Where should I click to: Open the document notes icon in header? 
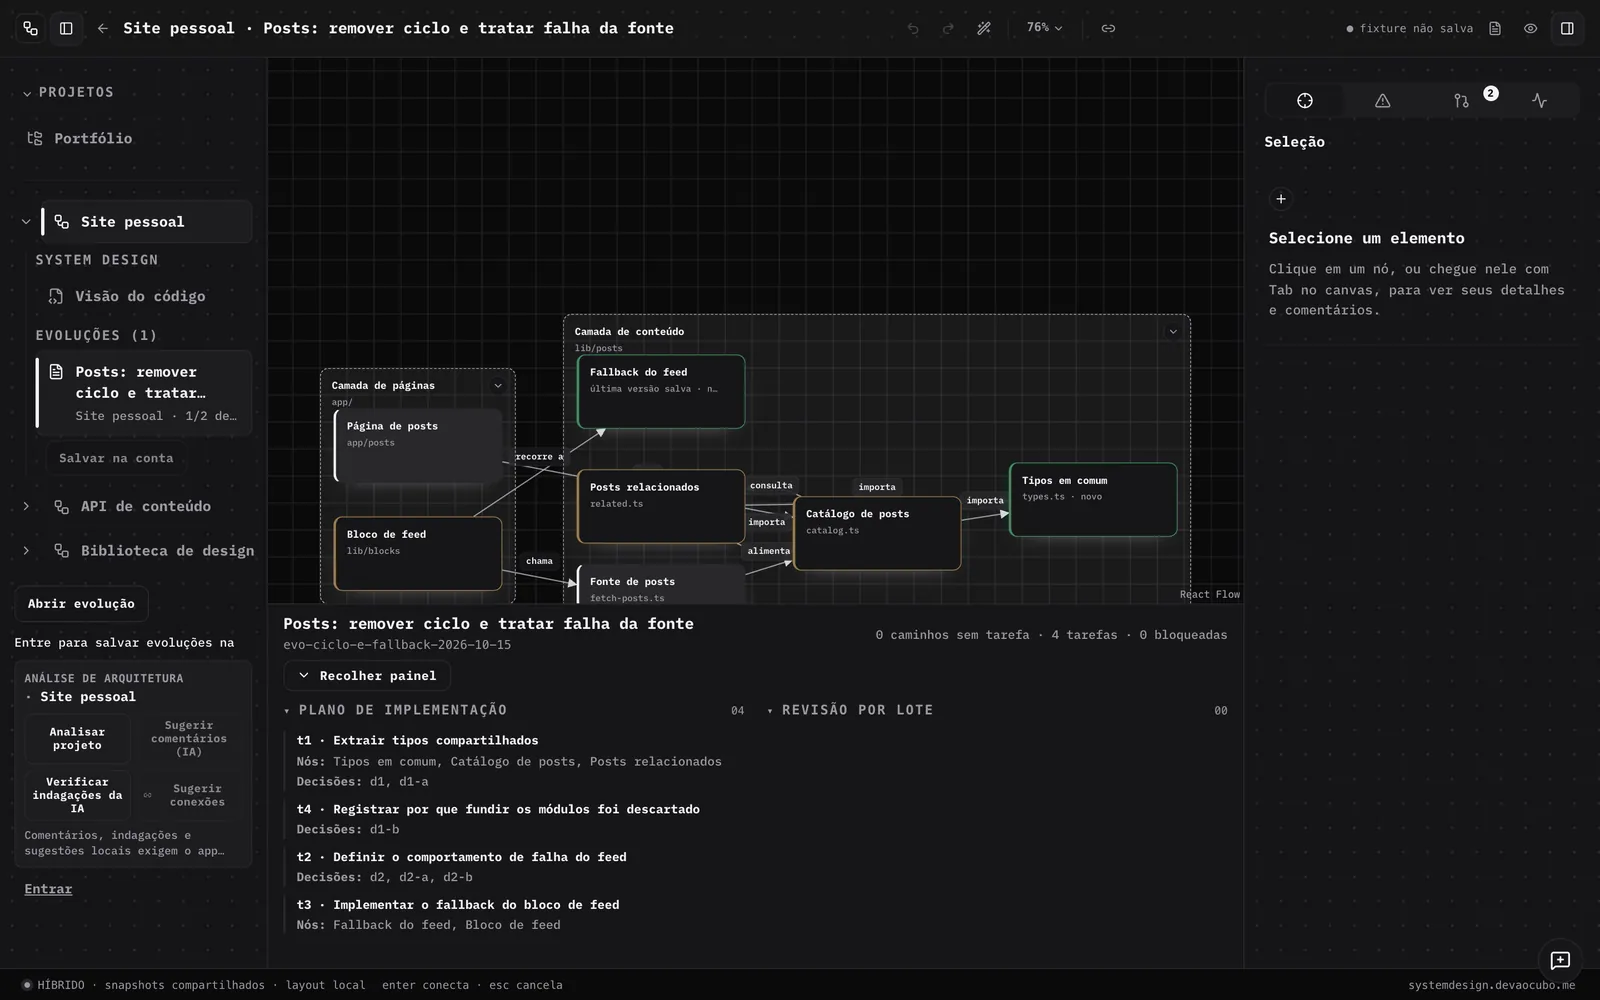coord(1495,28)
